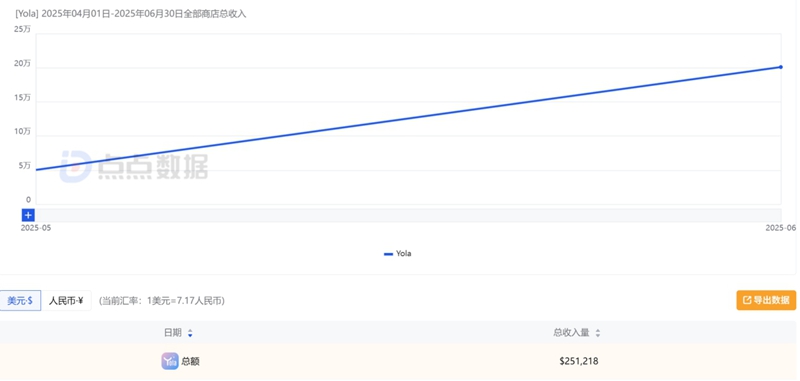Click the 2025-06 x-axis label
Image resolution: width=800 pixels, height=381 pixels.
pyautogui.click(x=781, y=228)
